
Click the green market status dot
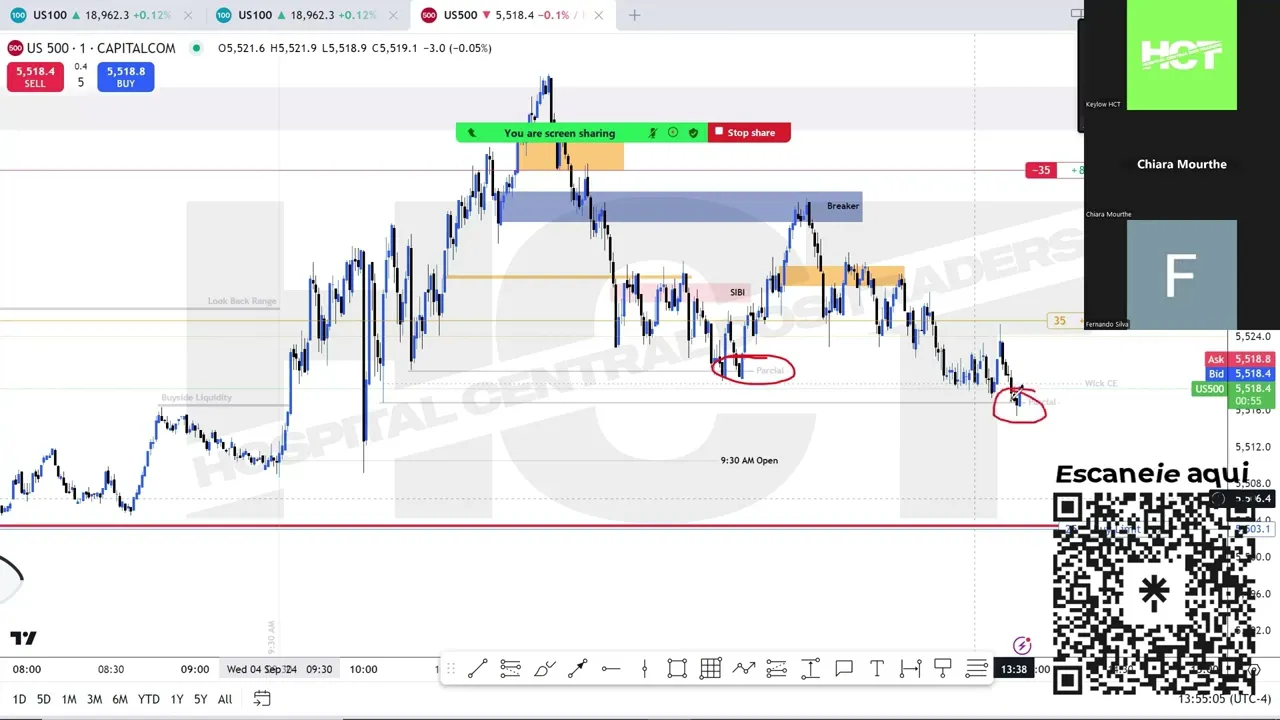pyautogui.click(x=196, y=48)
